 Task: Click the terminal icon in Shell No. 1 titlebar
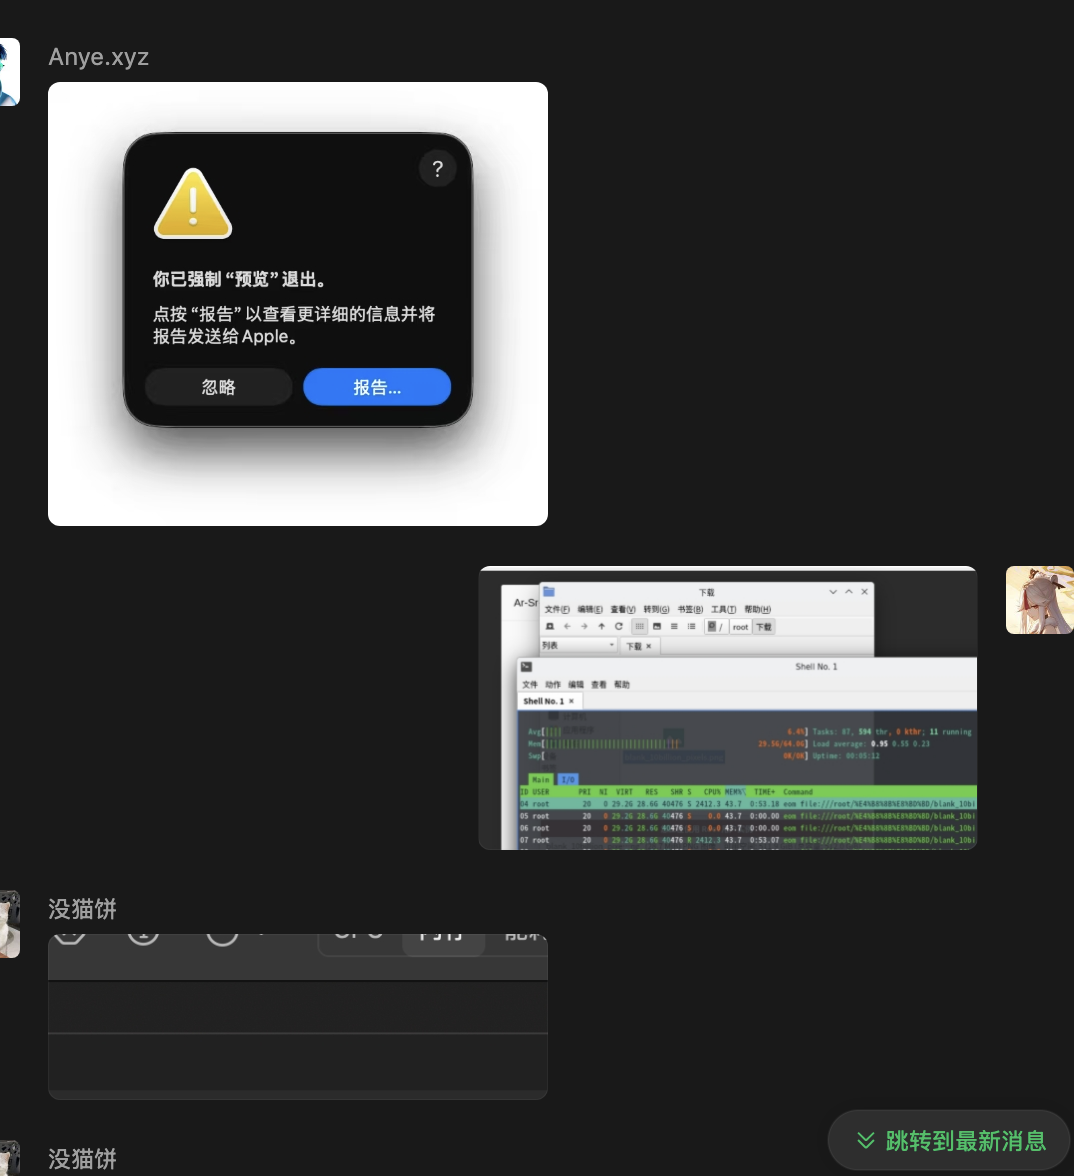coord(526,667)
